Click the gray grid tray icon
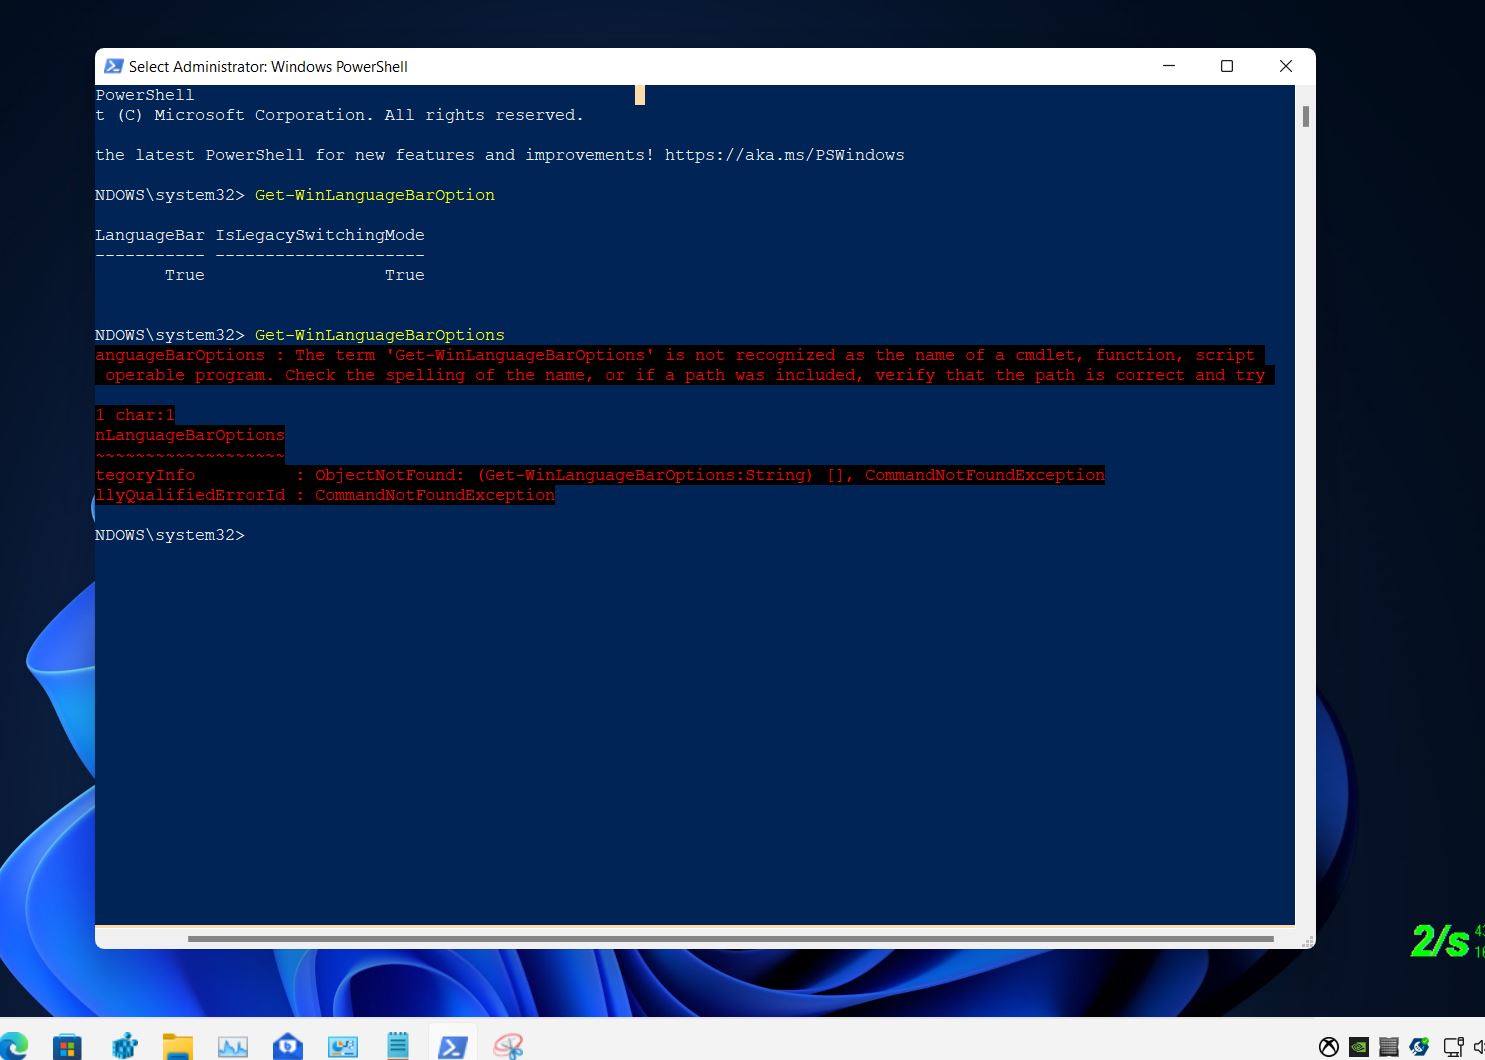1485x1060 pixels. coord(1388,1047)
